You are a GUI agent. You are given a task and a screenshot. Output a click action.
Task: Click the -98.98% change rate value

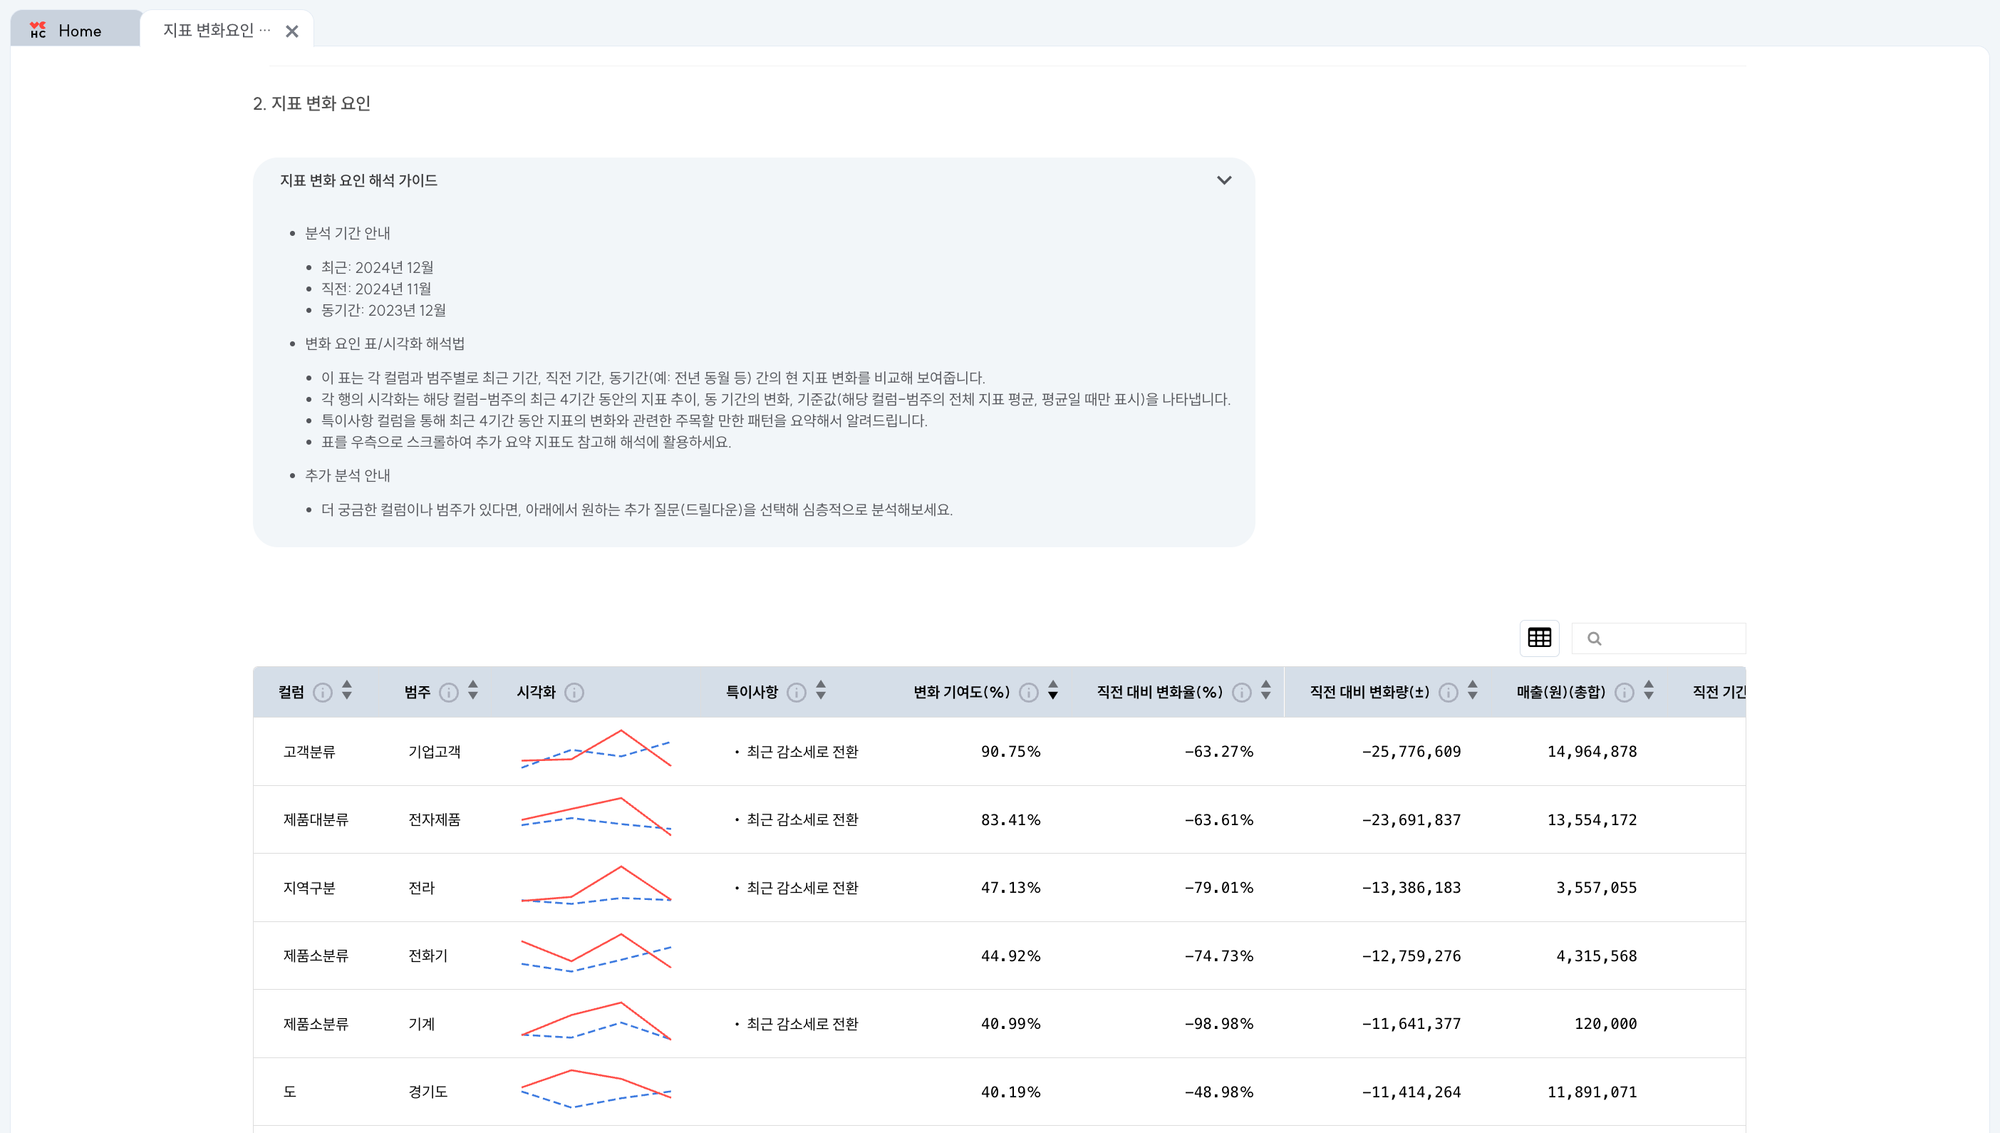tap(1219, 1024)
